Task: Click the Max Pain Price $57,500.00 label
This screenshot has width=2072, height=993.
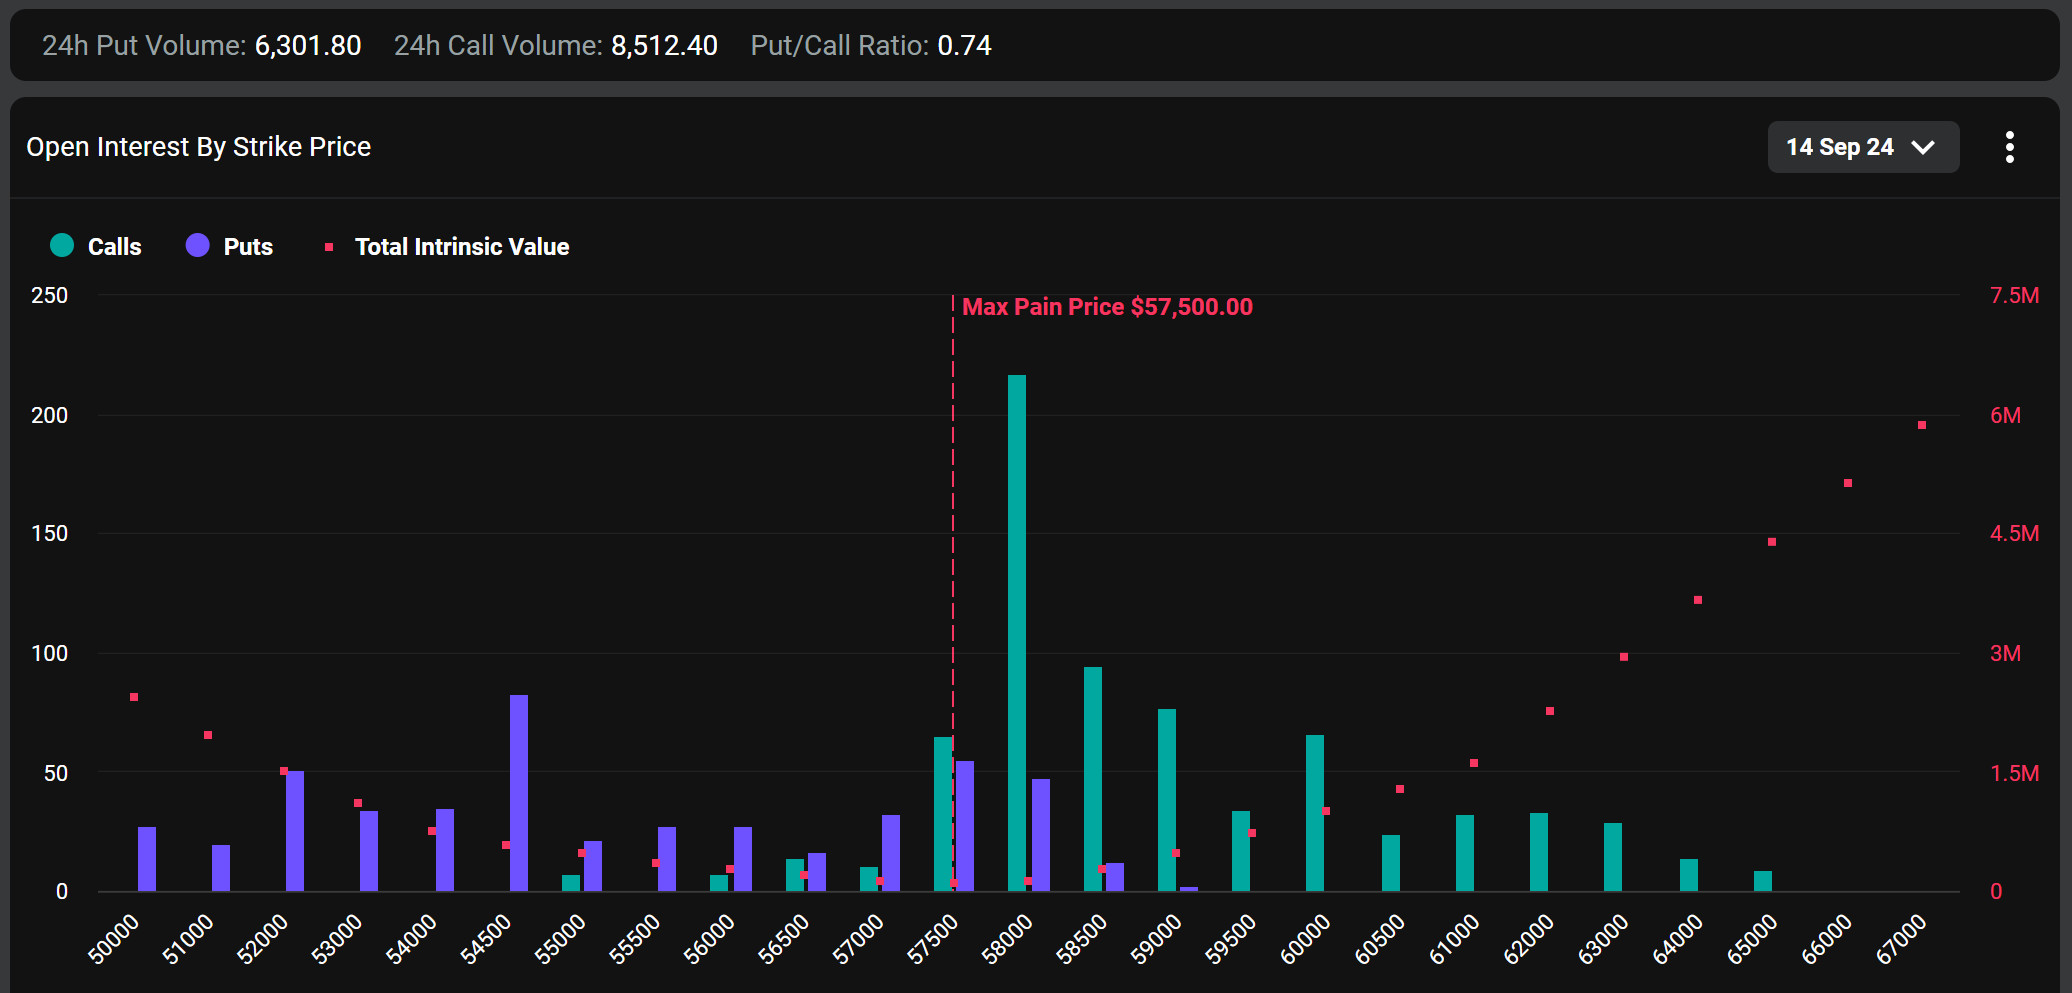Action: [x=1107, y=307]
